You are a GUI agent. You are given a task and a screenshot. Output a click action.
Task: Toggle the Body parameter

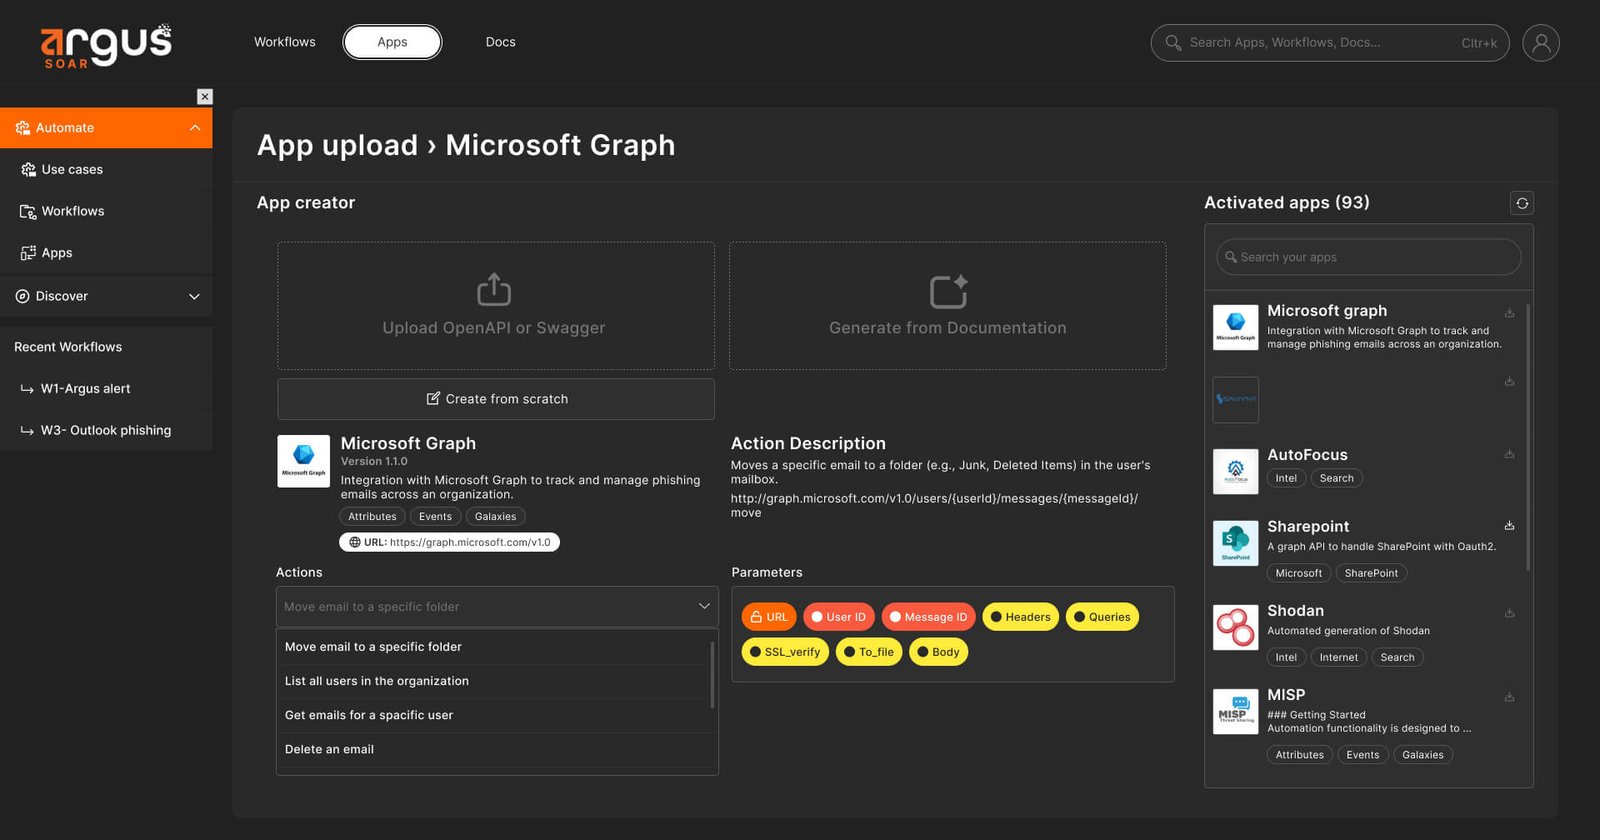(x=938, y=652)
